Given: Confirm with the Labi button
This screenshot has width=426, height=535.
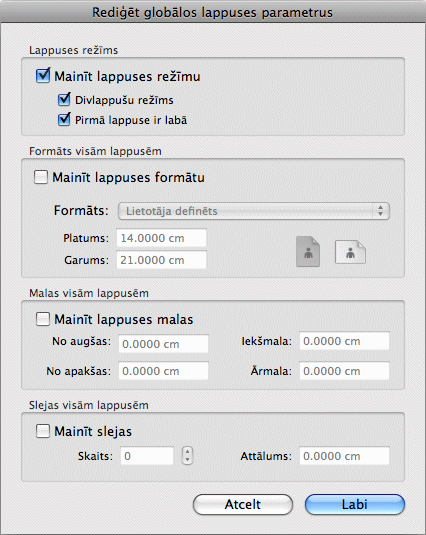Looking at the screenshot, I should click(x=355, y=504).
